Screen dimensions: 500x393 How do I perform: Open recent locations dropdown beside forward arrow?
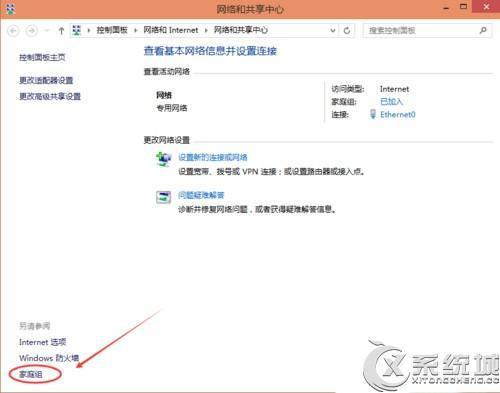(47, 31)
